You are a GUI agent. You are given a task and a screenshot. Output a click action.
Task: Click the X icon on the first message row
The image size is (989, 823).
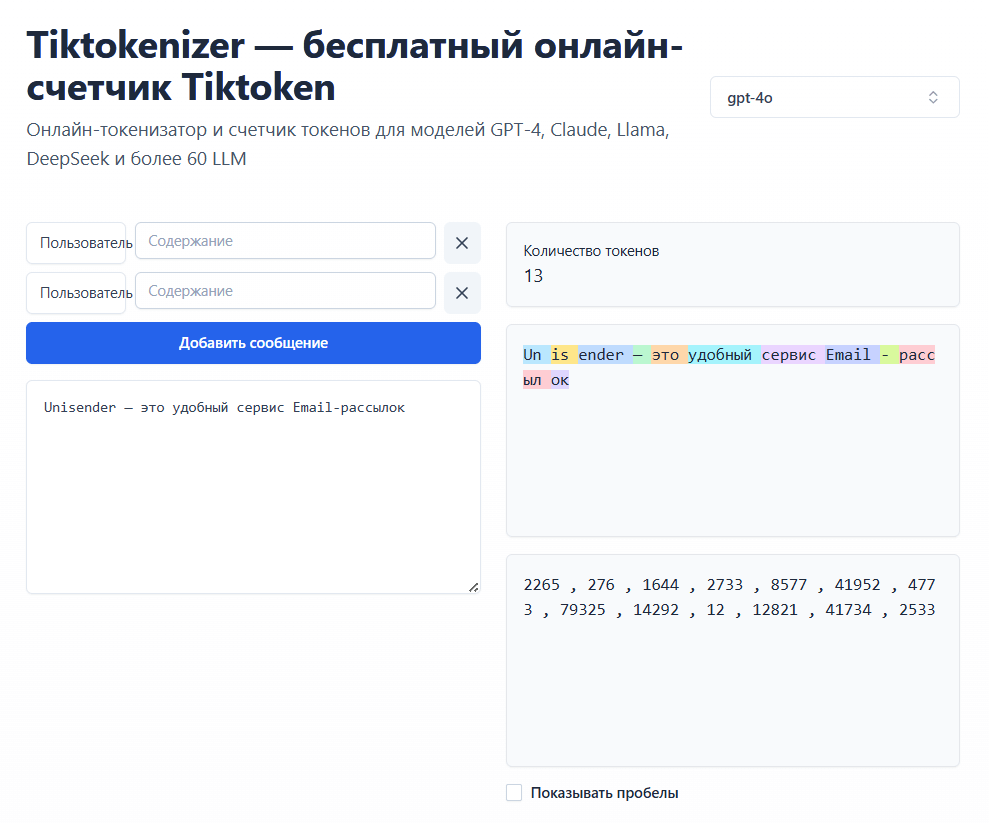(x=461, y=242)
